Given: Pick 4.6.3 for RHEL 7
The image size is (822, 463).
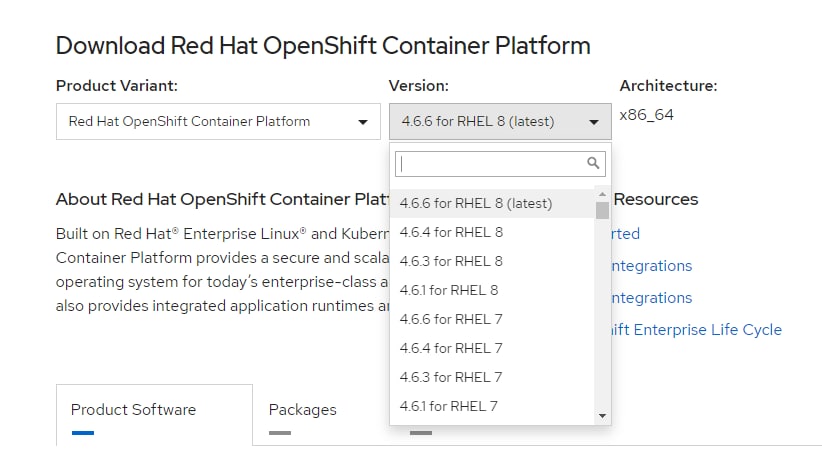Looking at the screenshot, I should tap(492, 377).
